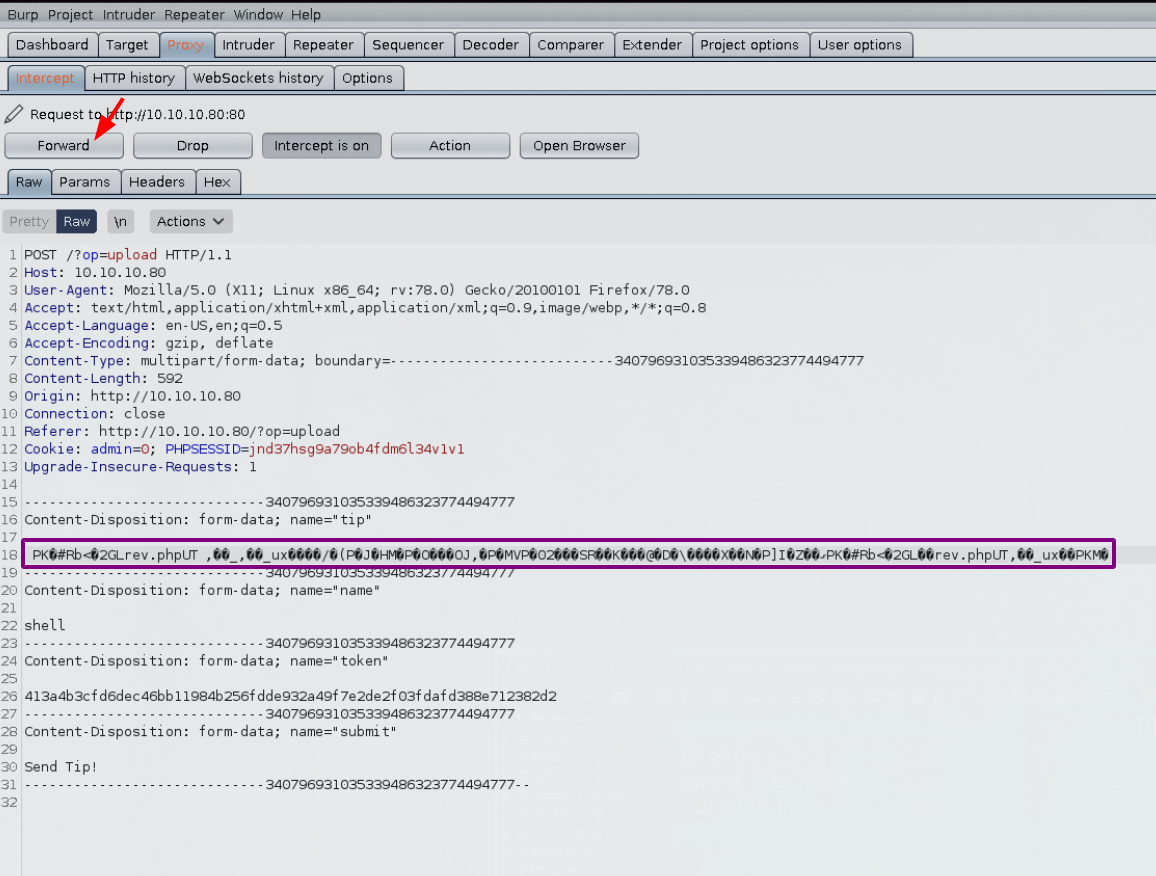Select the Hex message tab
The image size is (1156, 876).
(x=217, y=182)
